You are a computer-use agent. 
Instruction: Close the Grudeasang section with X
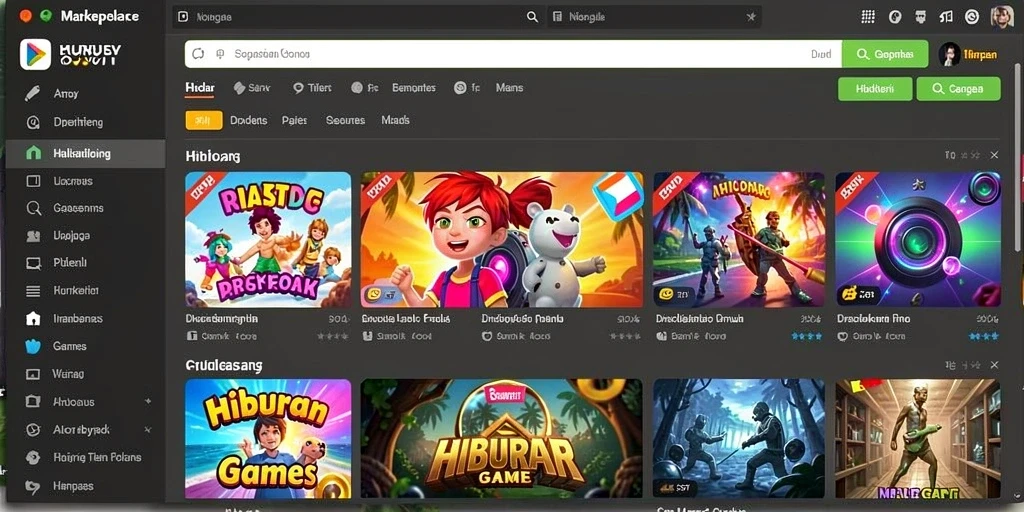[994, 365]
